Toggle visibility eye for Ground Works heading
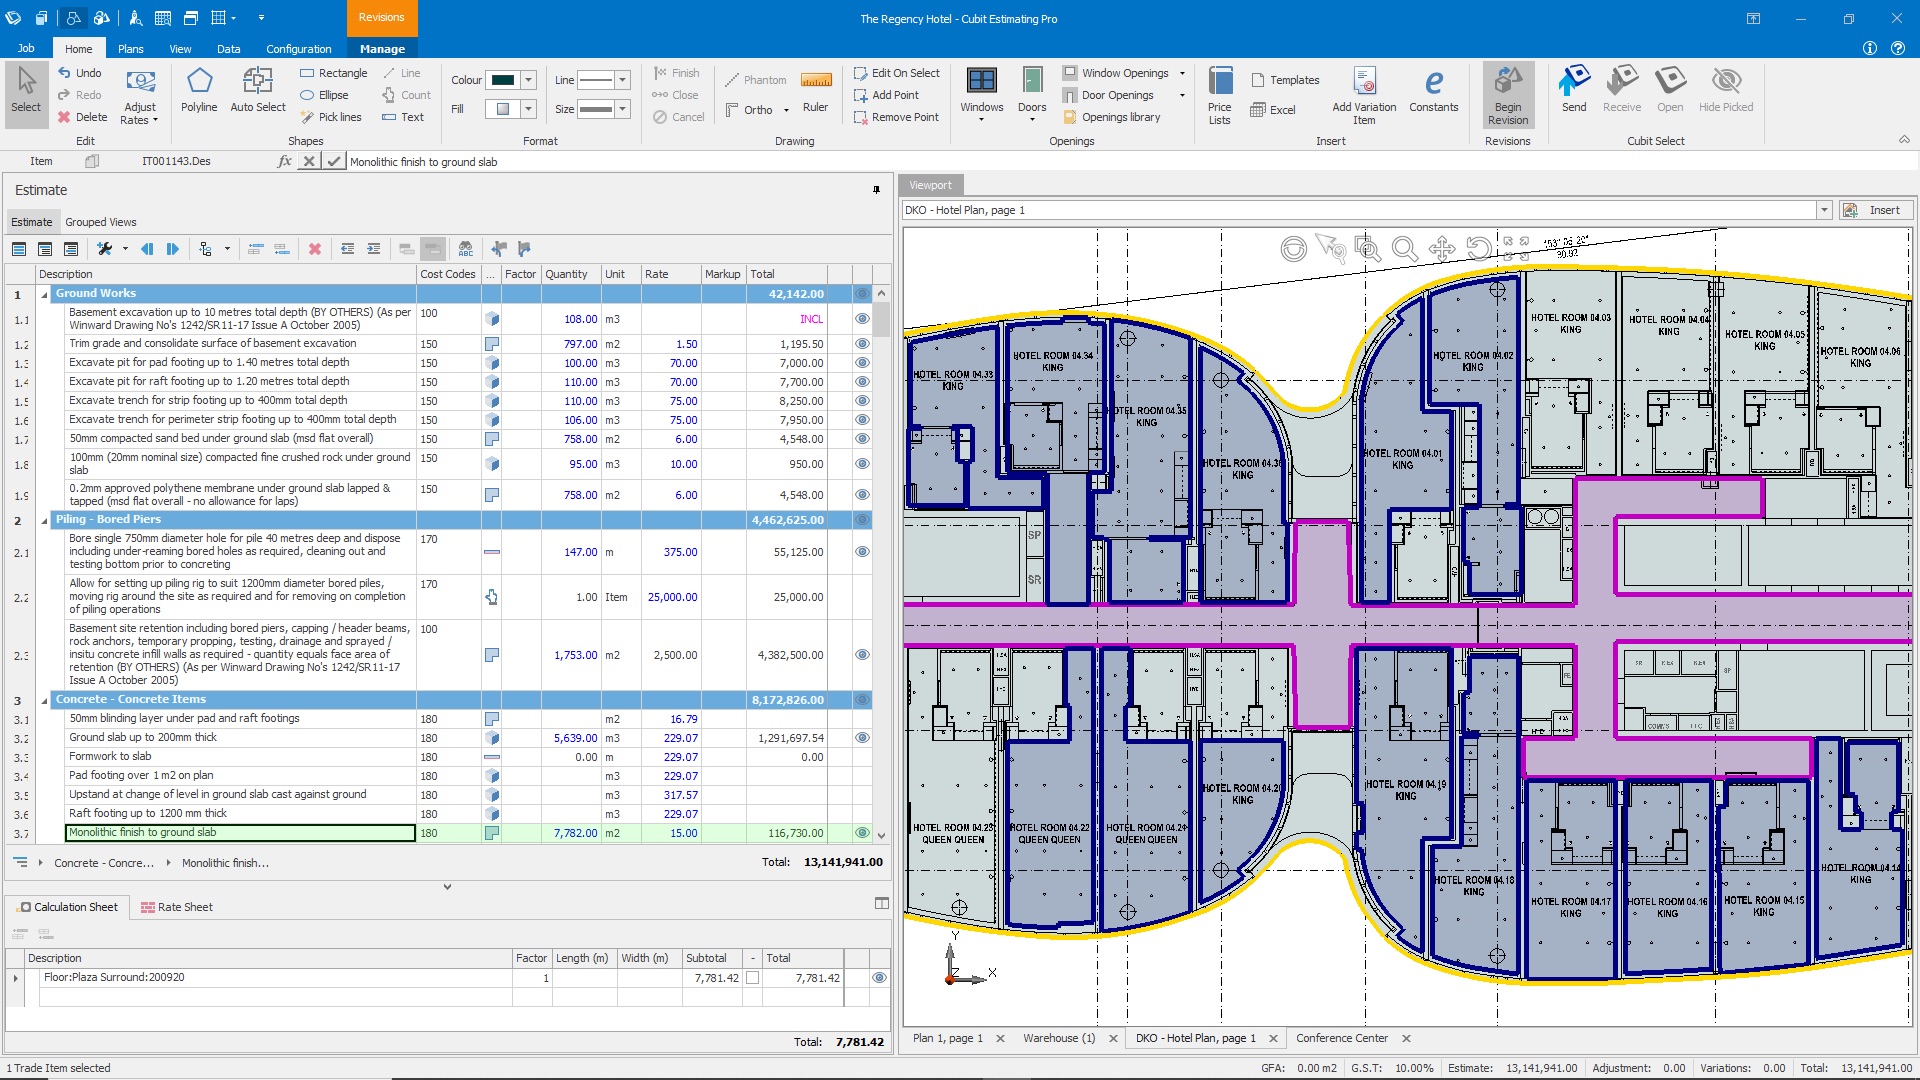Screen dimensions: 1920x1080 click(861, 294)
